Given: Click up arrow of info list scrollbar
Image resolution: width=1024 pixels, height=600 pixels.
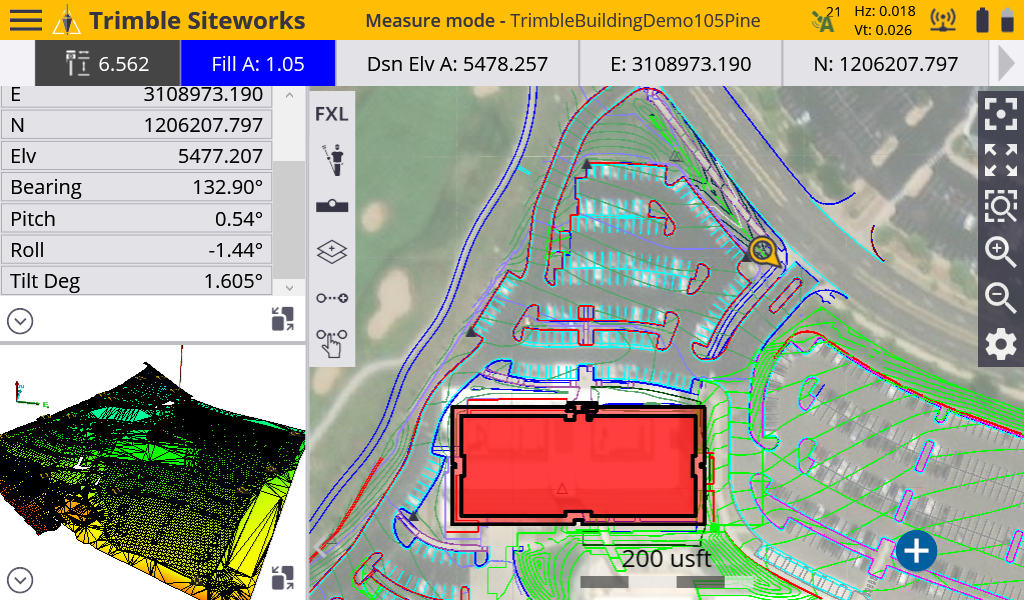Looking at the screenshot, I should [289, 95].
